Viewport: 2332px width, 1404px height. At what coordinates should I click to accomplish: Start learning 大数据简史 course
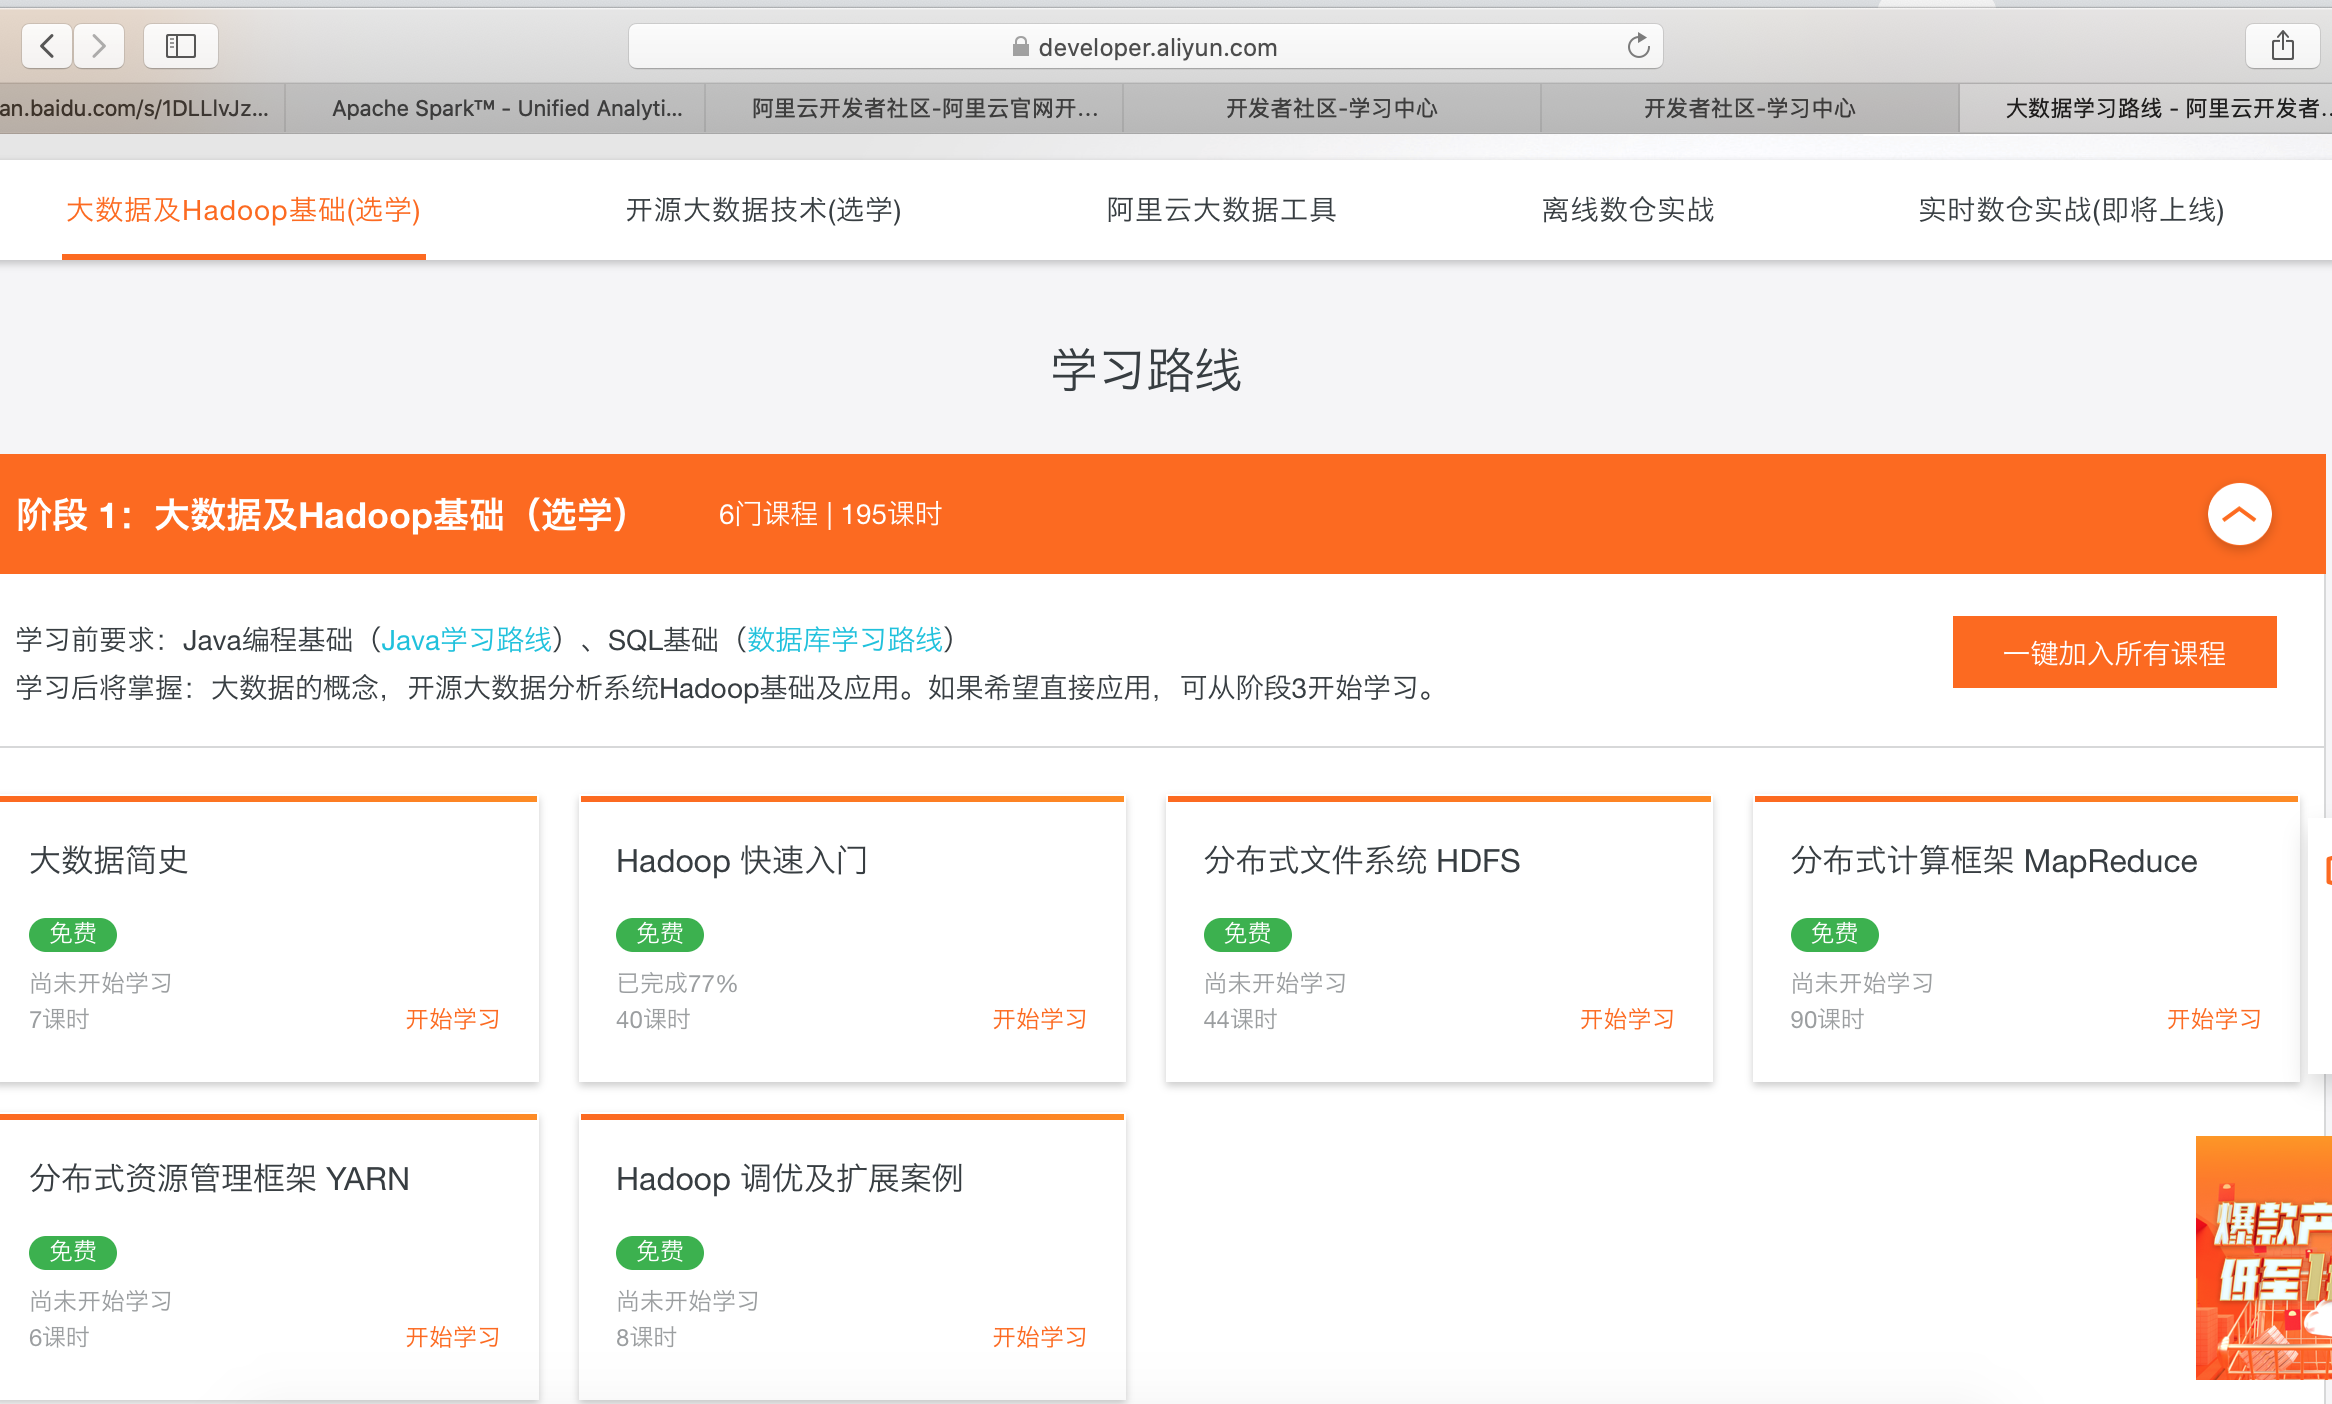coord(453,1019)
